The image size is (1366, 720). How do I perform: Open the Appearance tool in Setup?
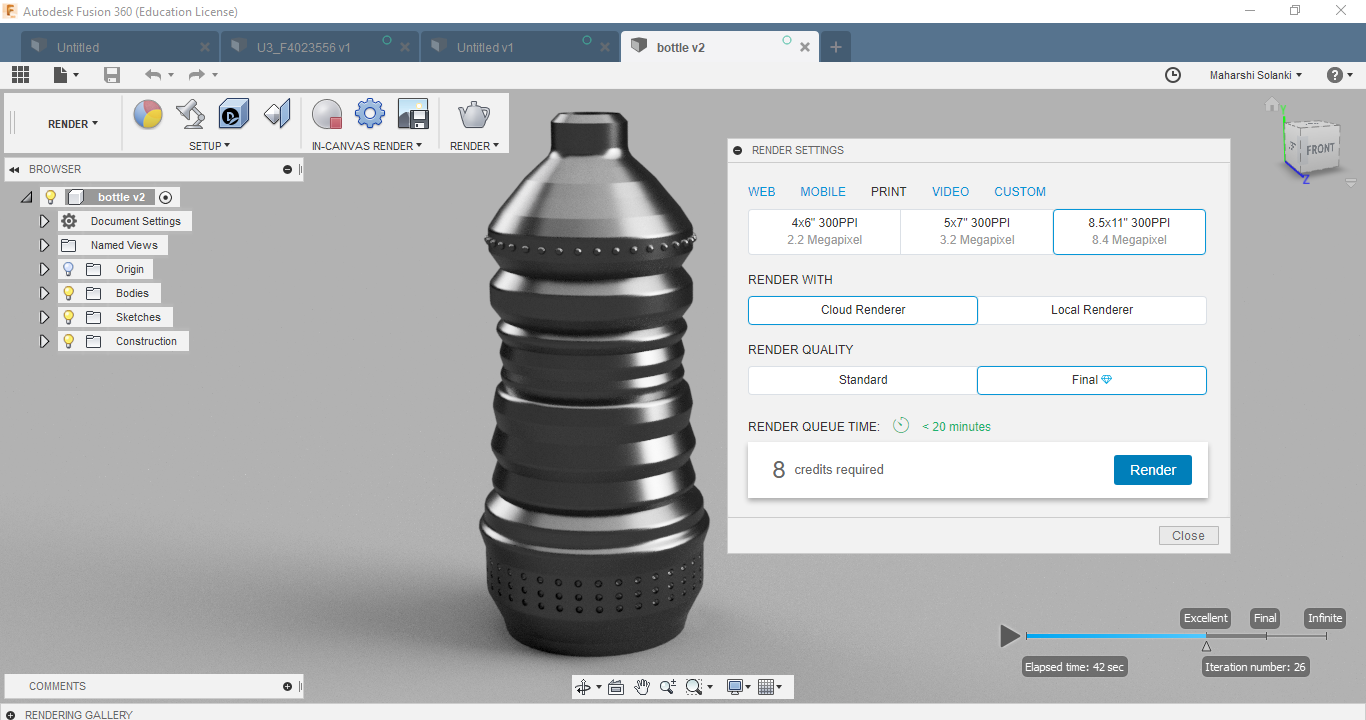[148, 115]
